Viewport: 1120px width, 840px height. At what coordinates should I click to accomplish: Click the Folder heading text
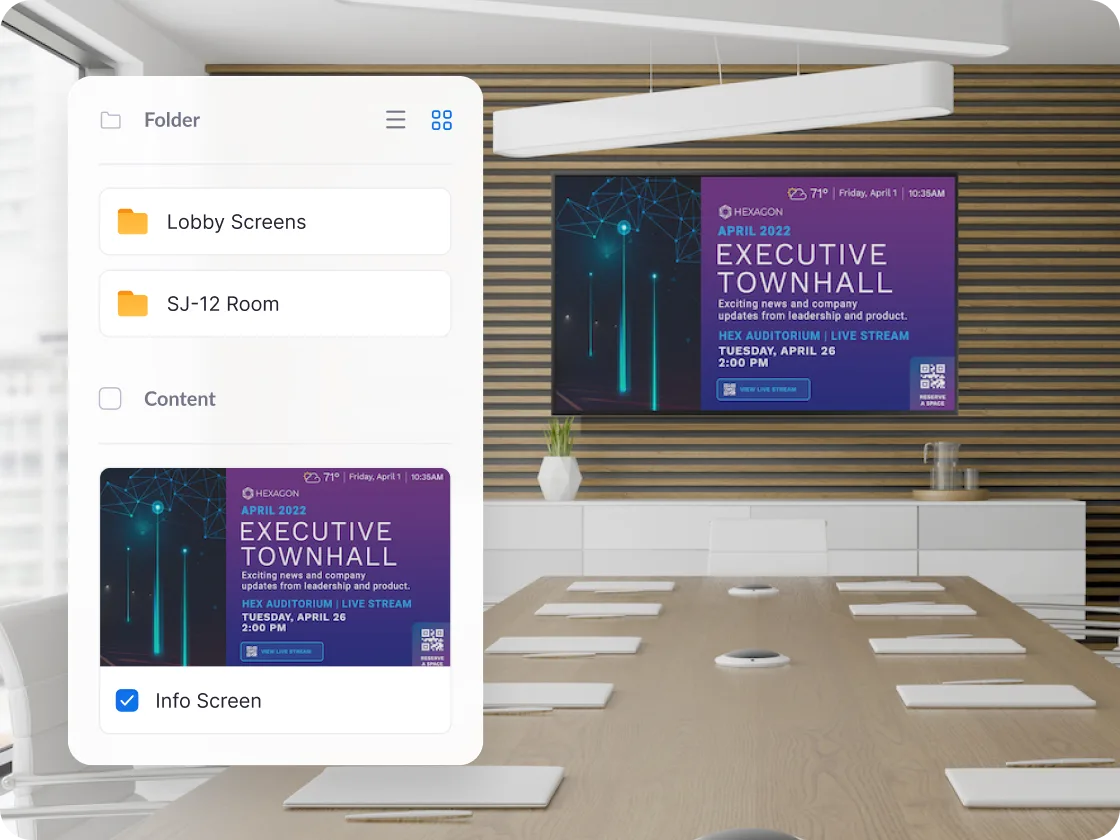point(172,120)
